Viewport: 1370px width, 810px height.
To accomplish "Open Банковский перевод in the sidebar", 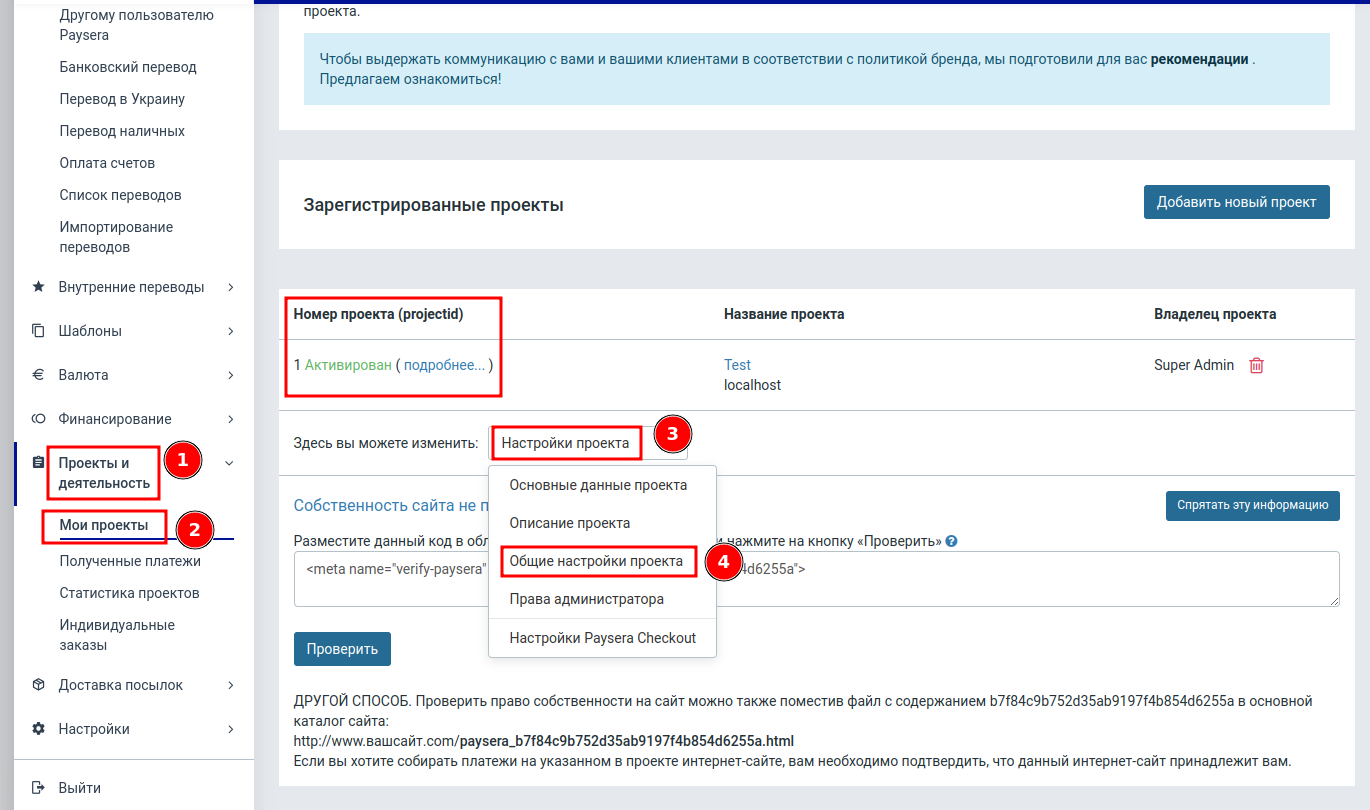I will [x=128, y=67].
